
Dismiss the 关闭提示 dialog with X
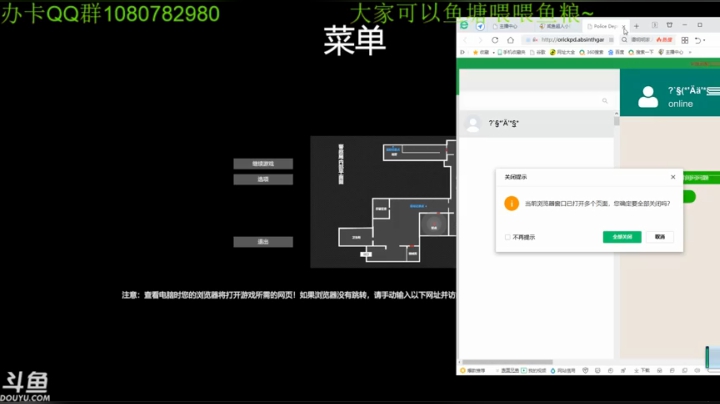coord(673,177)
